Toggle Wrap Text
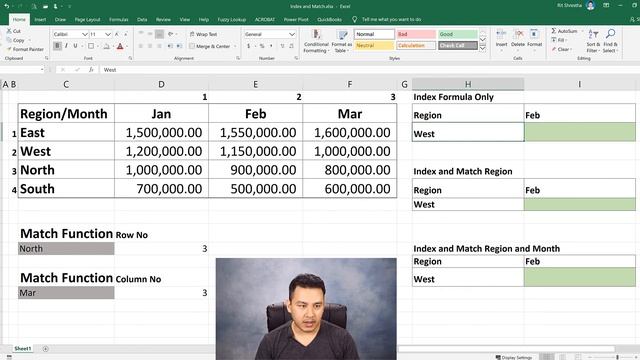This screenshot has height=360, width=640. [x=203, y=34]
